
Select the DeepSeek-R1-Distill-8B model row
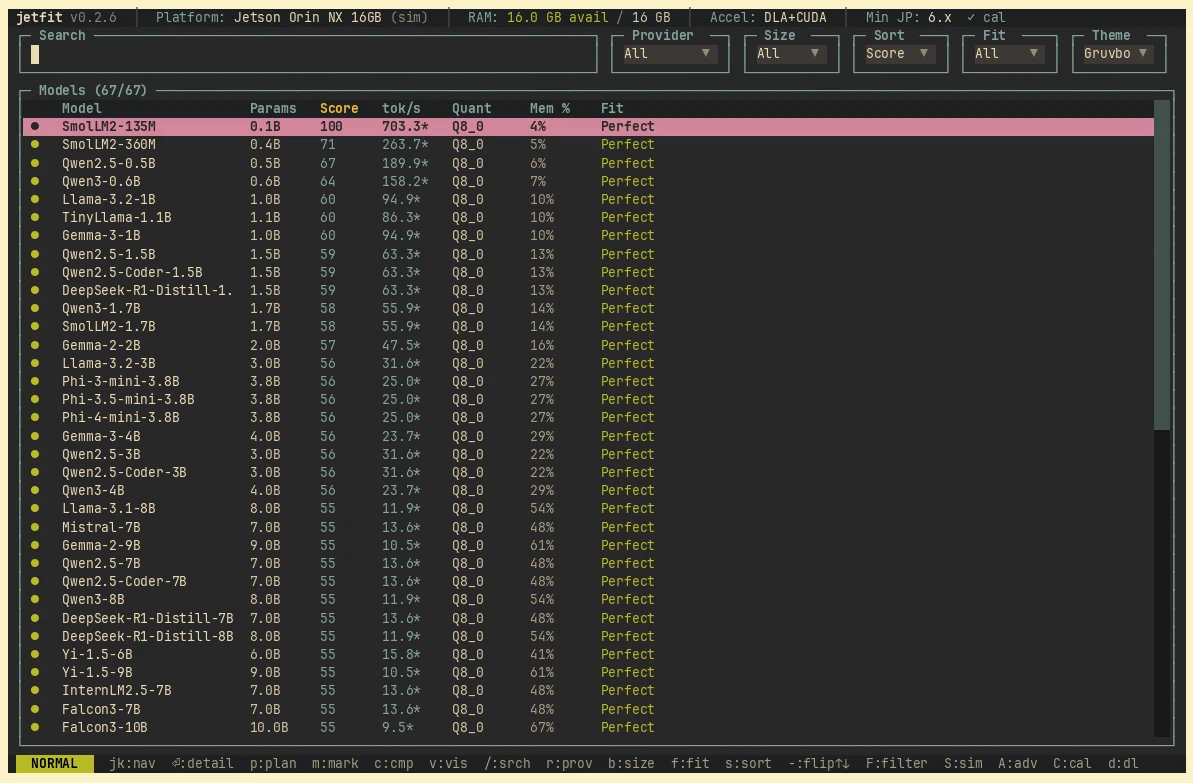click(588, 636)
